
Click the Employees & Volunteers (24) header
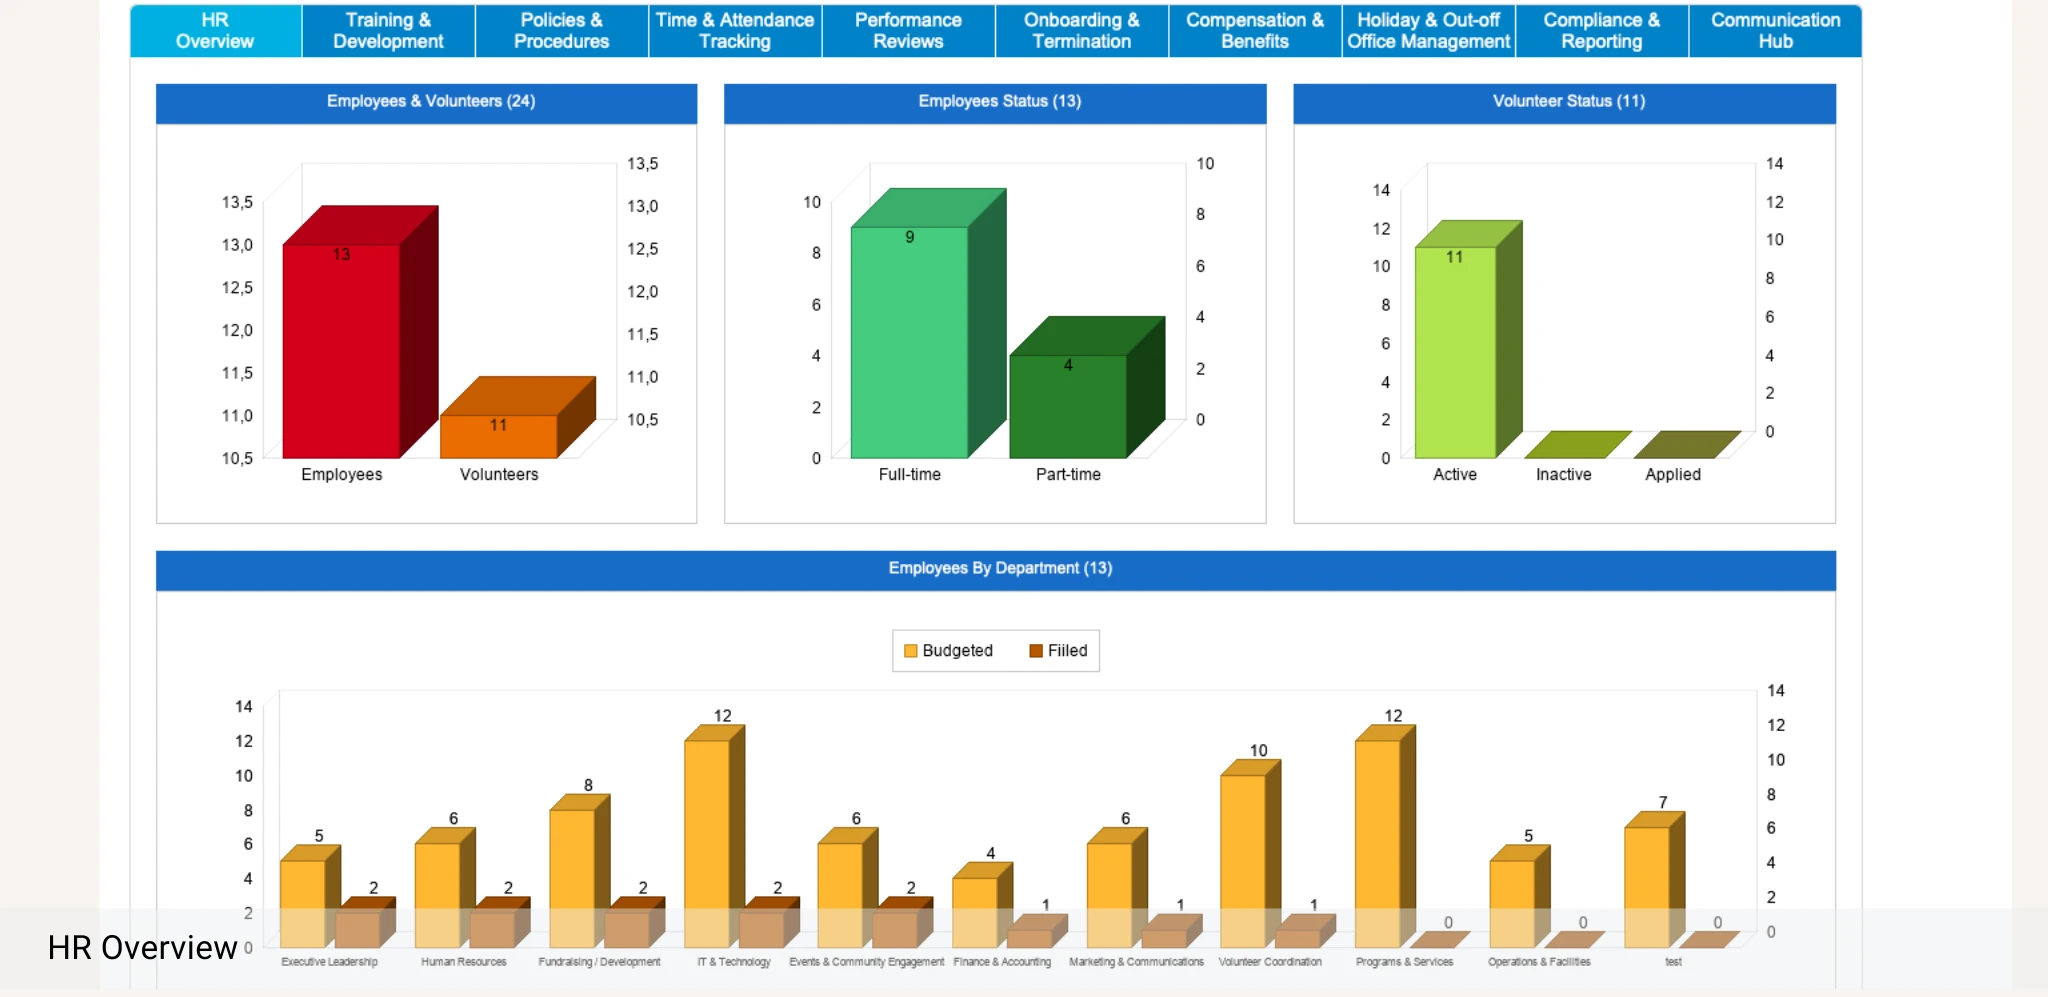coord(426,102)
